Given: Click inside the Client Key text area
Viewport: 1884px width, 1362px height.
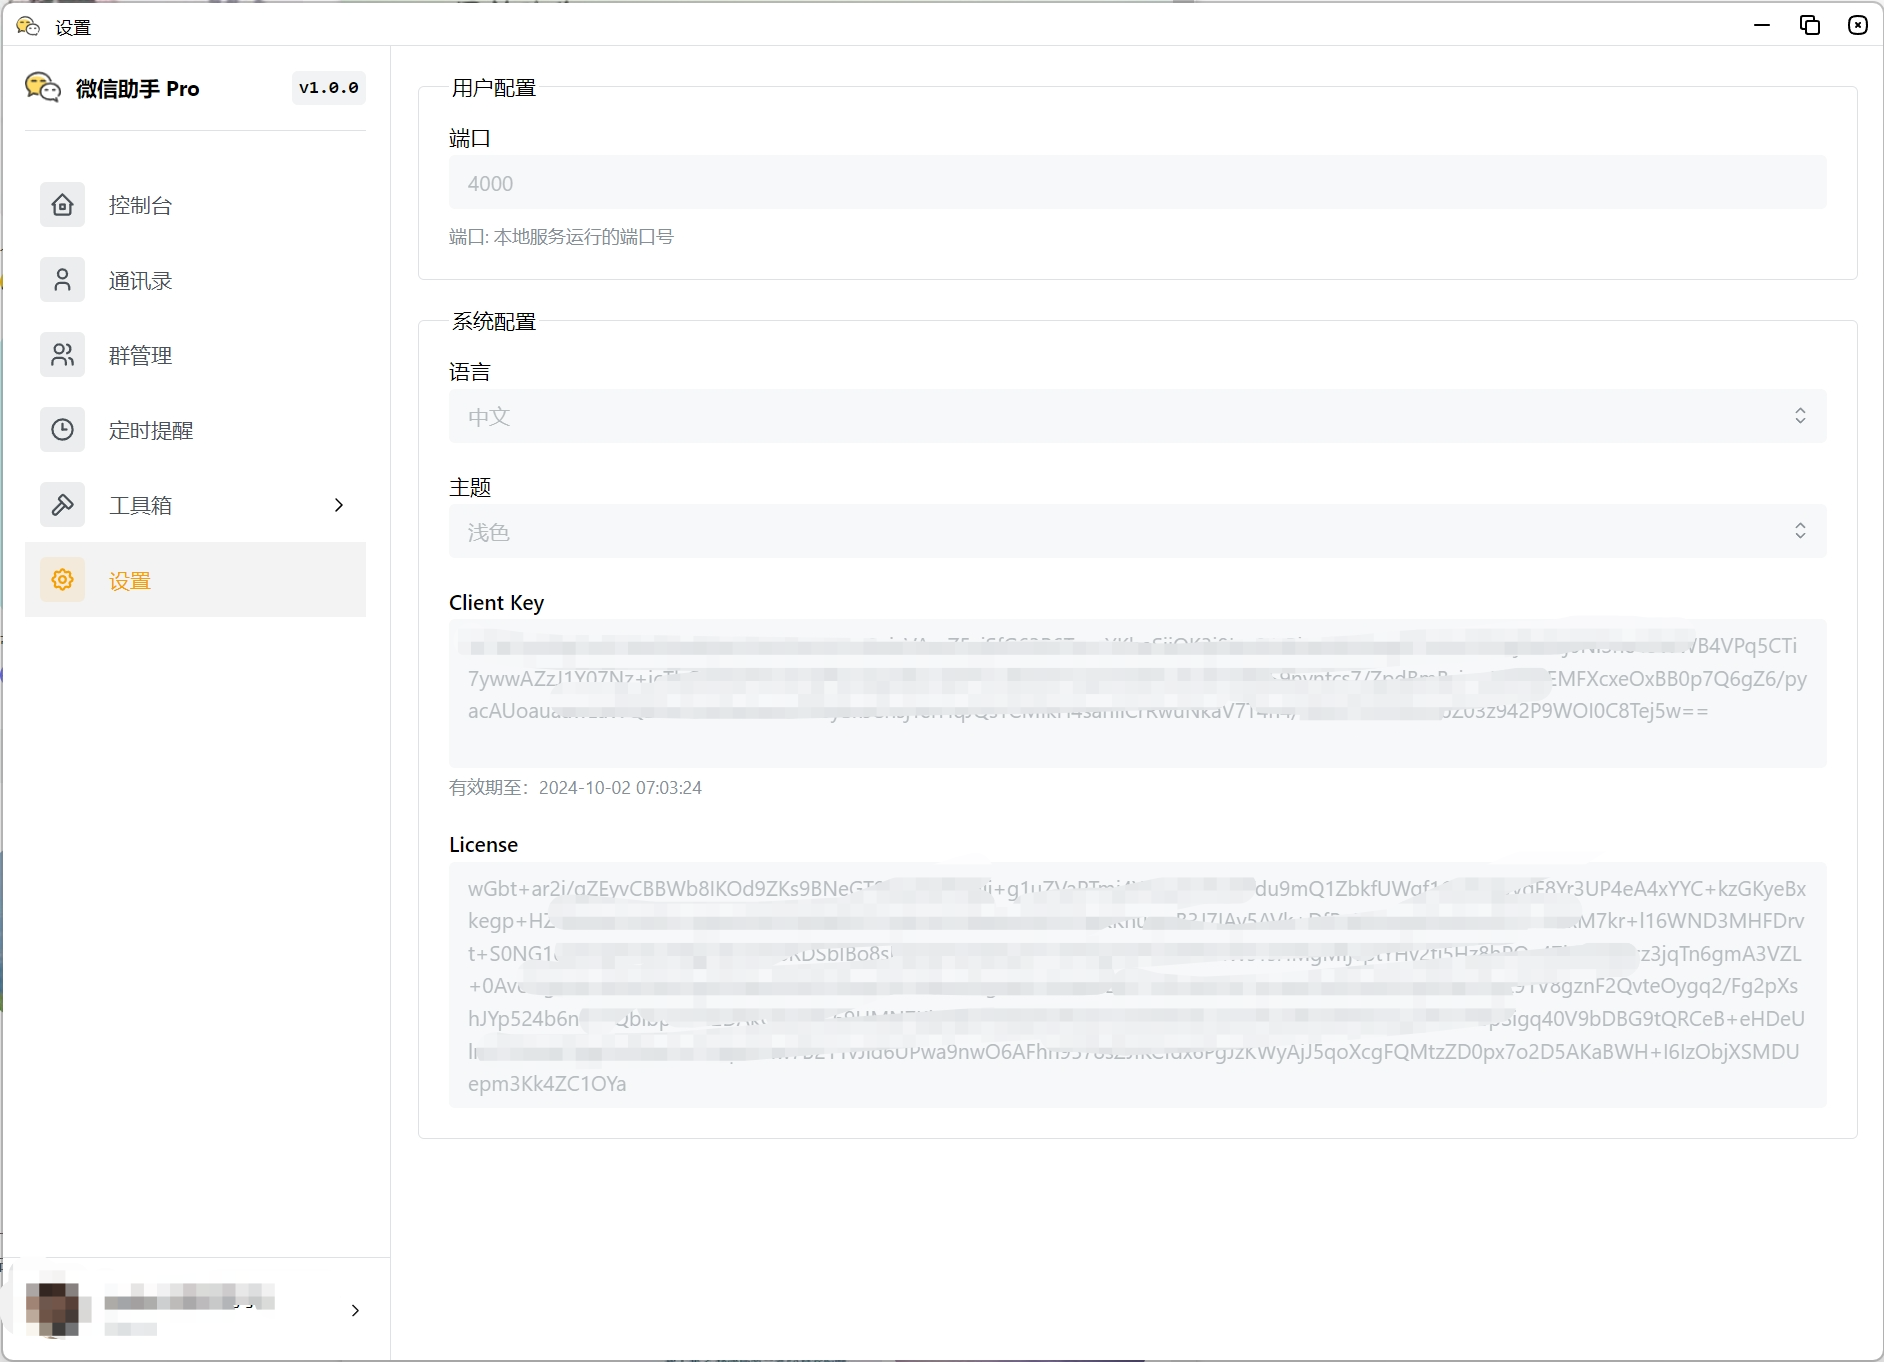Looking at the screenshot, I should pyautogui.click(x=1137, y=740).
